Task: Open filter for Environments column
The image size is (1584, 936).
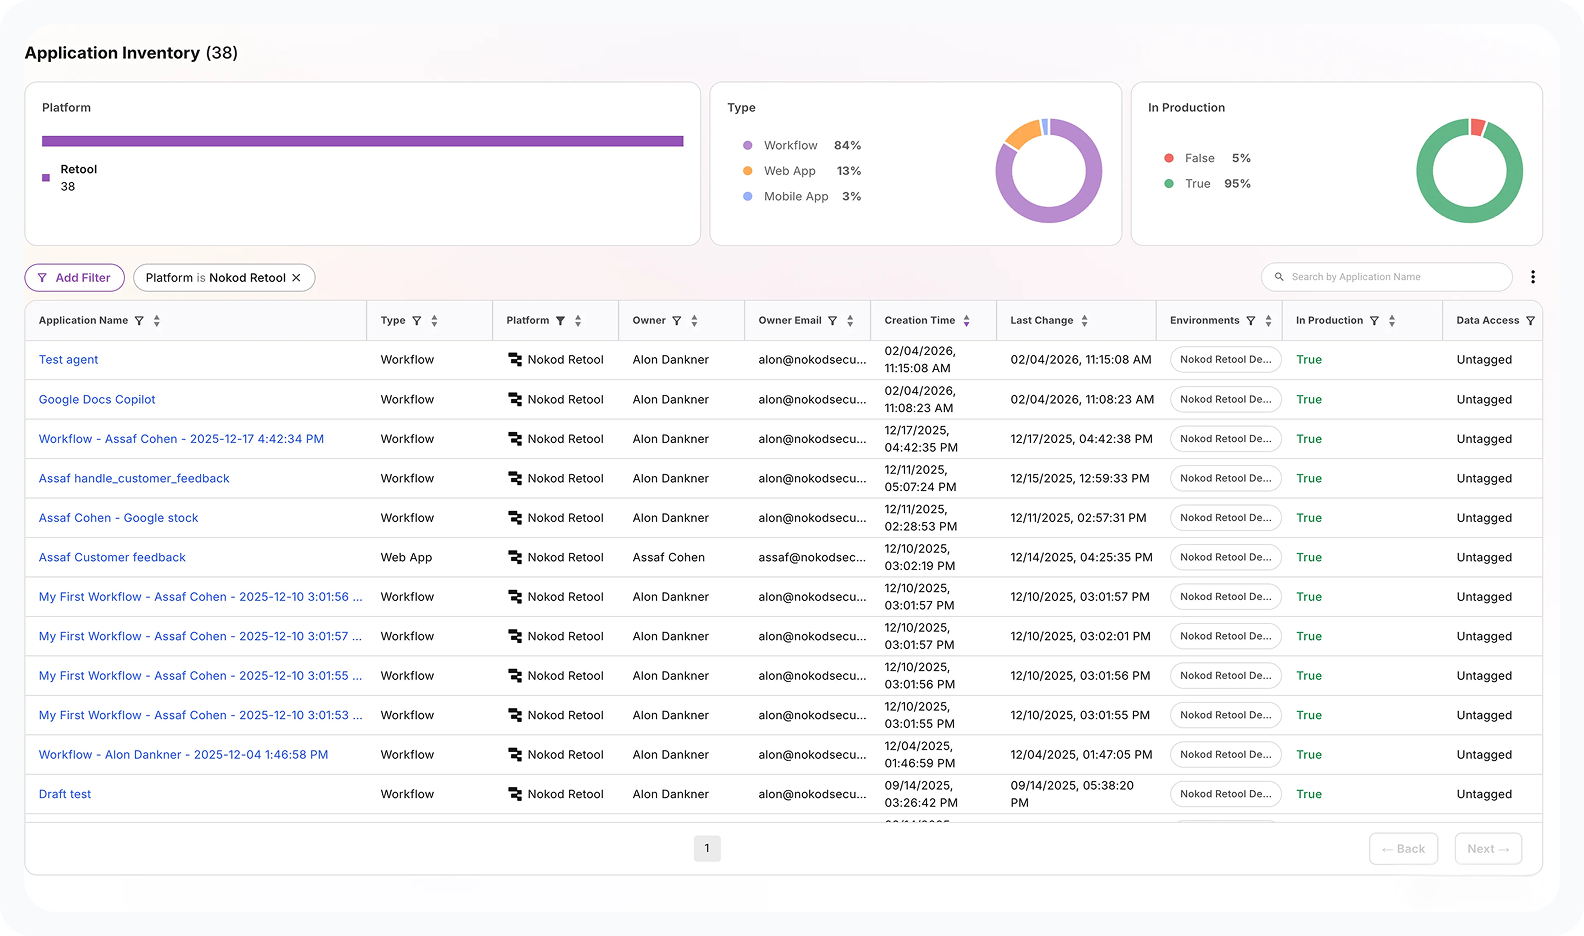Action: (1251, 321)
